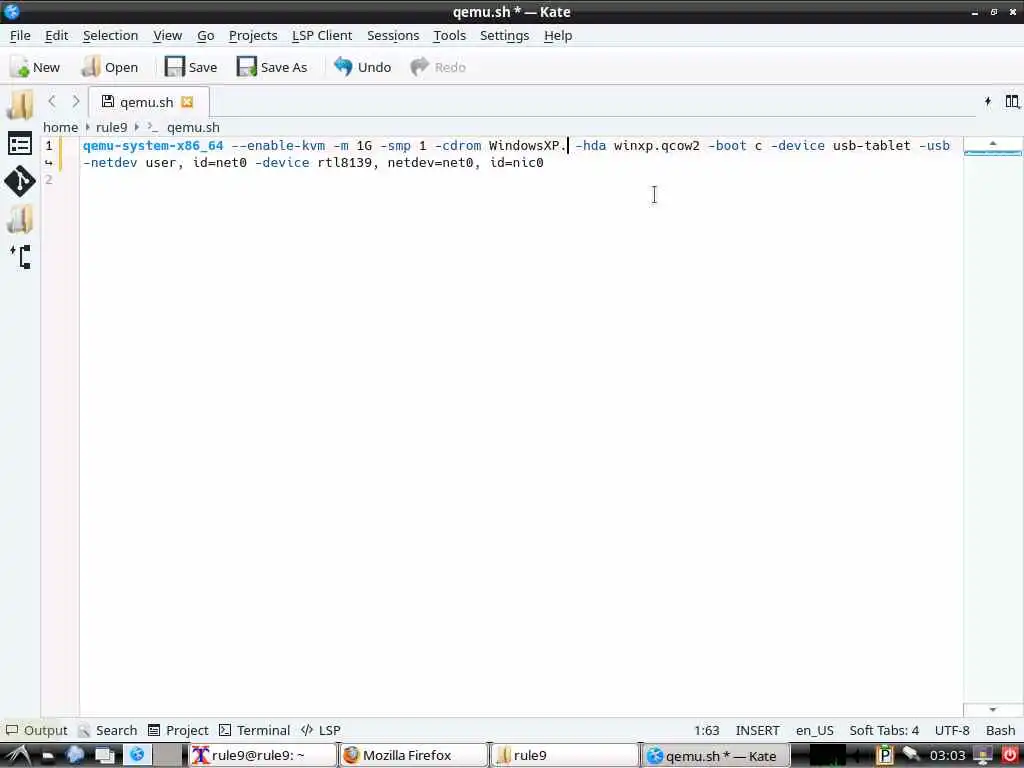Open the filesystem browser sidebar icon

(20, 219)
